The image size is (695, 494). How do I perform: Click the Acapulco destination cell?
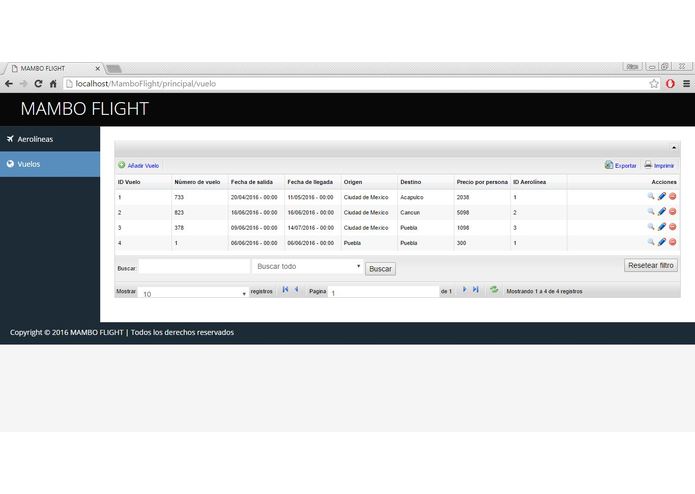412,198
